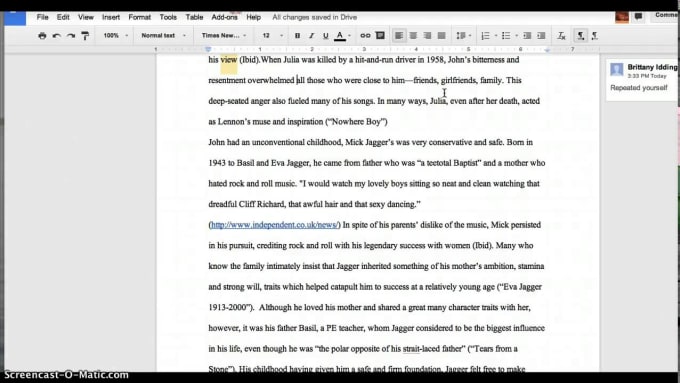The image size is (680, 383).
Task: Insert a link with chain icon
Action: [365, 36]
